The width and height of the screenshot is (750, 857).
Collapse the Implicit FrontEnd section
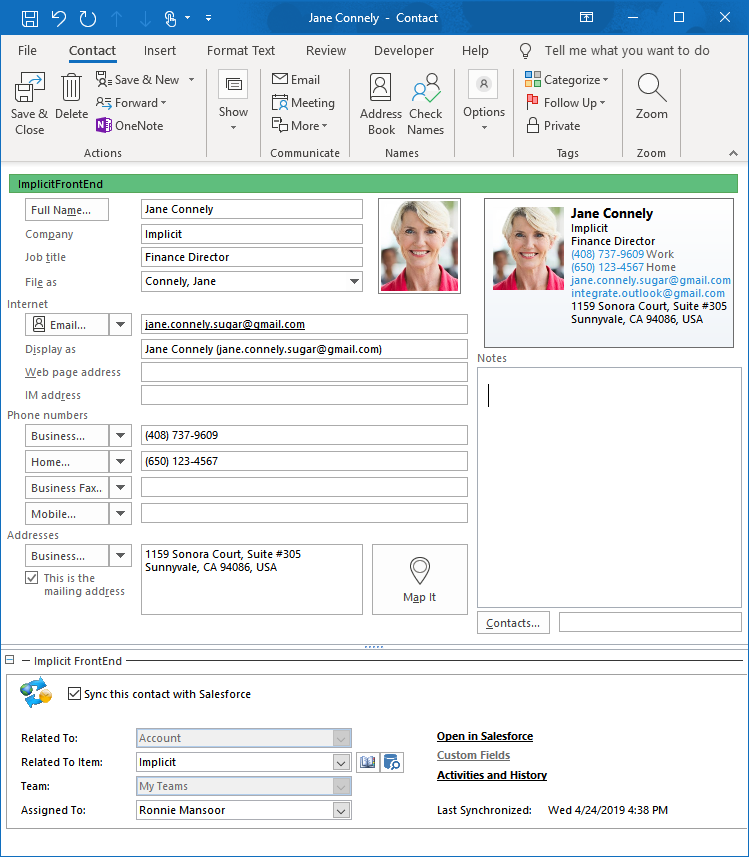pyautogui.click(x=10, y=661)
